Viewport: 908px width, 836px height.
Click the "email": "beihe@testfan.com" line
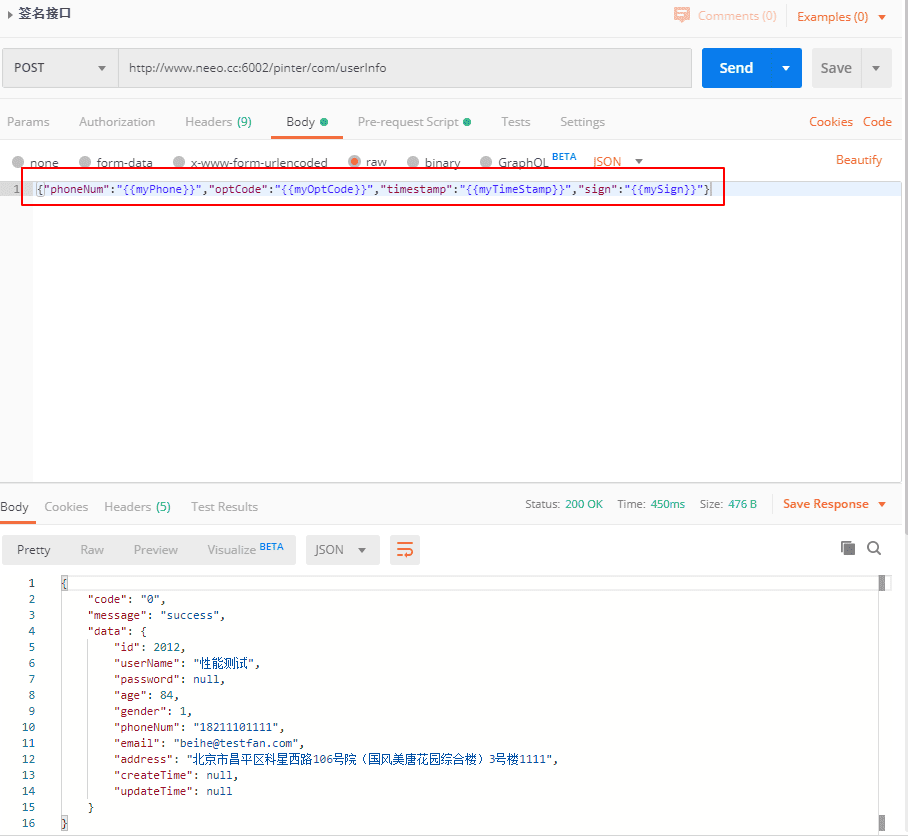pyautogui.click(x=208, y=743)
